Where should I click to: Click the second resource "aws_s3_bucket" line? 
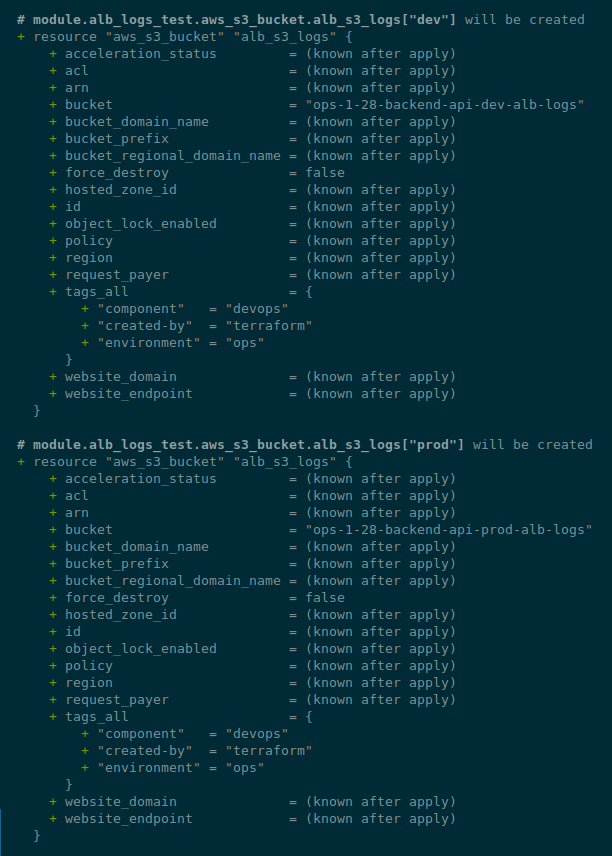click(x=185, y=462)
